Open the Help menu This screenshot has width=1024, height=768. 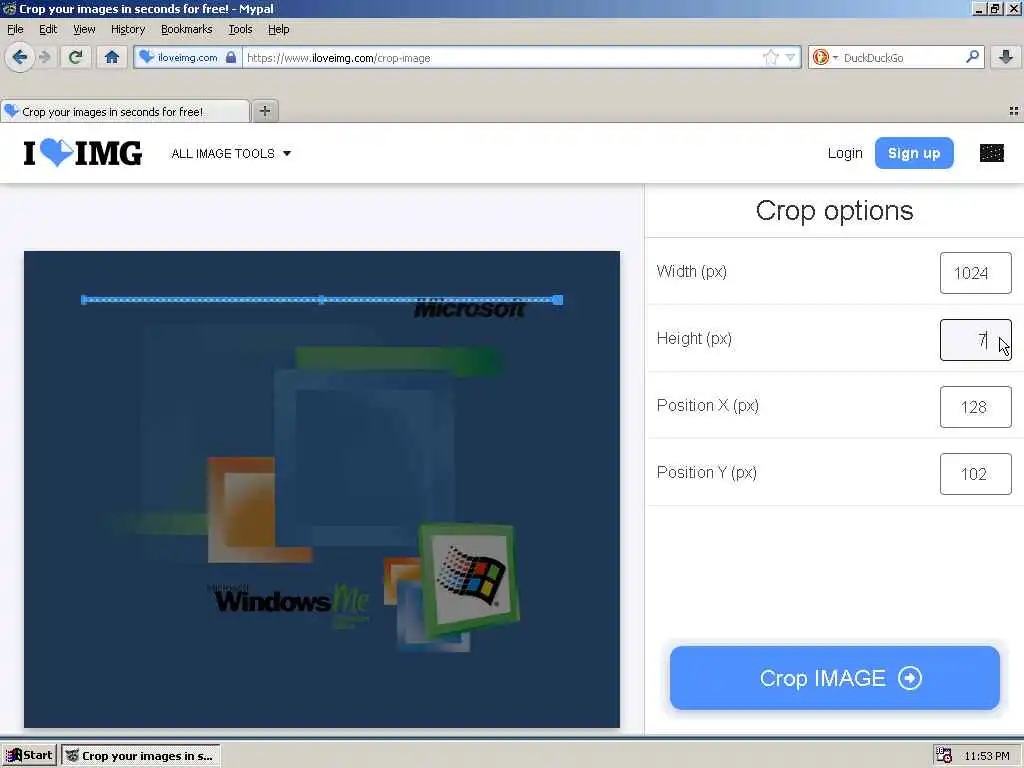[279, 29]
